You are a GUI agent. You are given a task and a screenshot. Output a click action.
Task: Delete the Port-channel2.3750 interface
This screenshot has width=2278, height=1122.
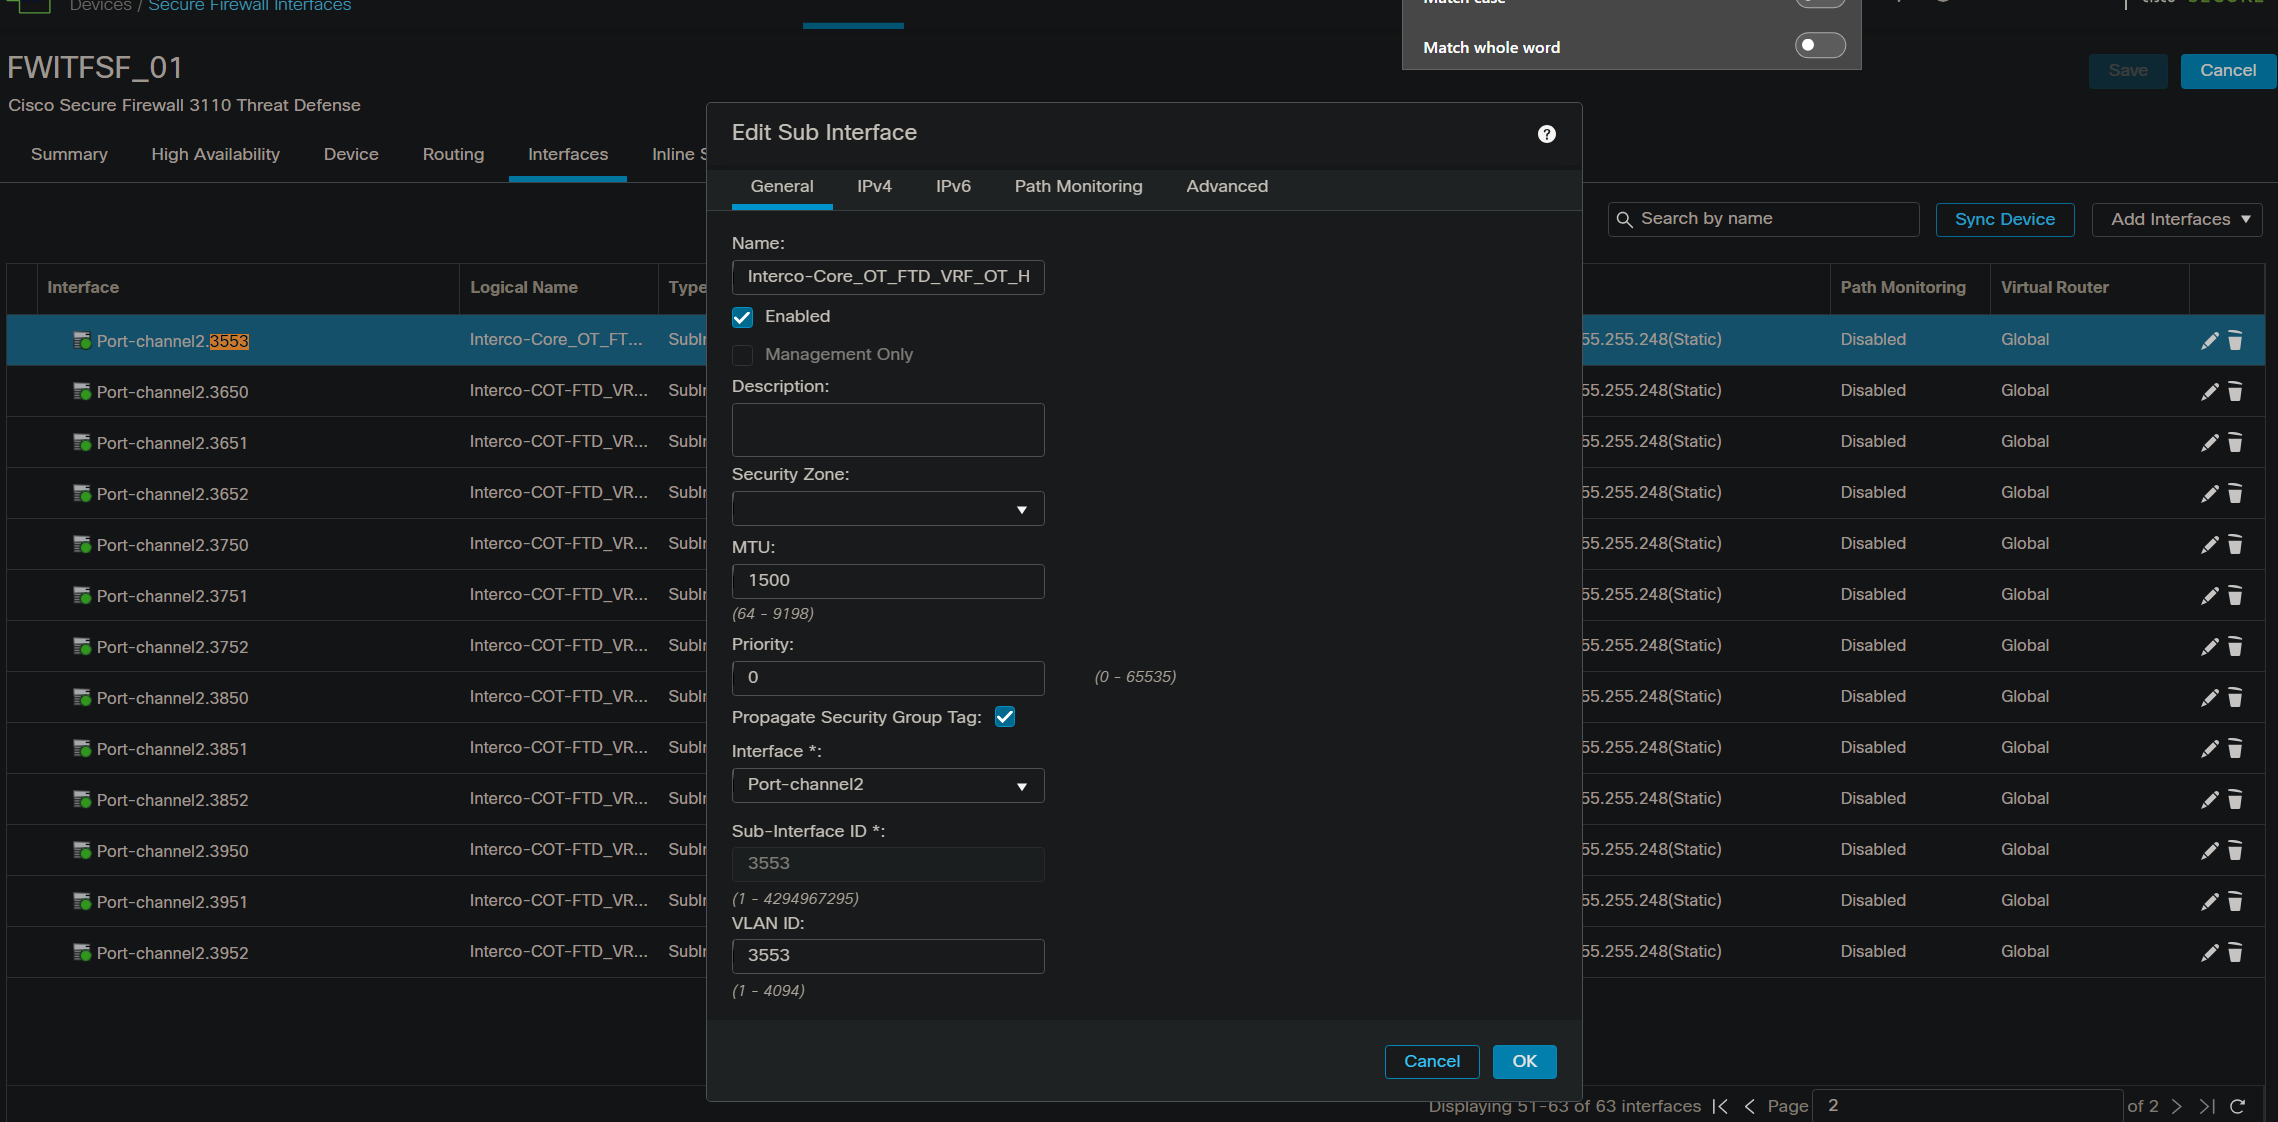[x=2235, y=545]
